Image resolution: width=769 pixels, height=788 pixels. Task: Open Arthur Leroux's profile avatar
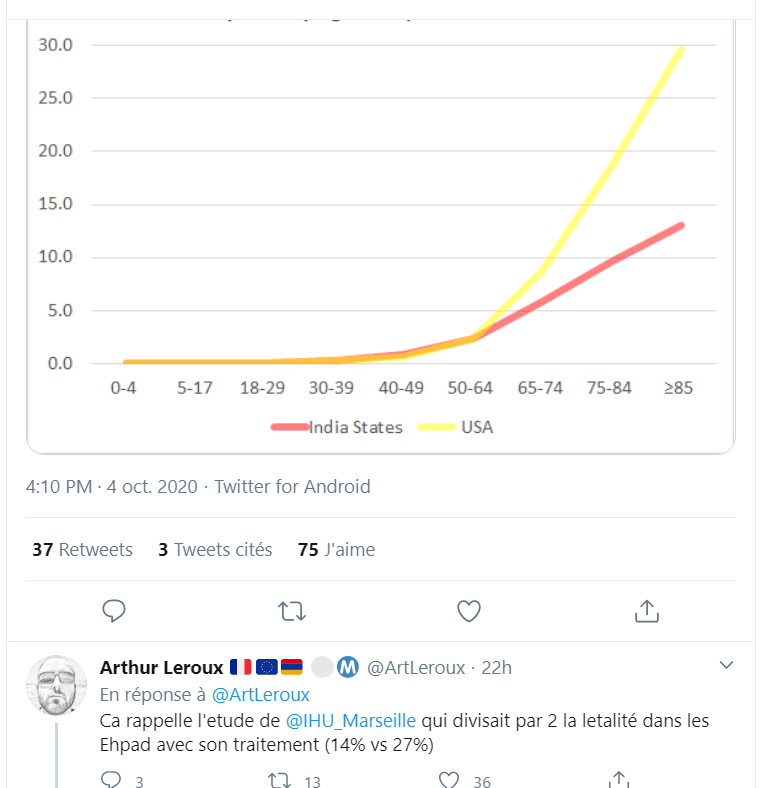tap(56, 685)
